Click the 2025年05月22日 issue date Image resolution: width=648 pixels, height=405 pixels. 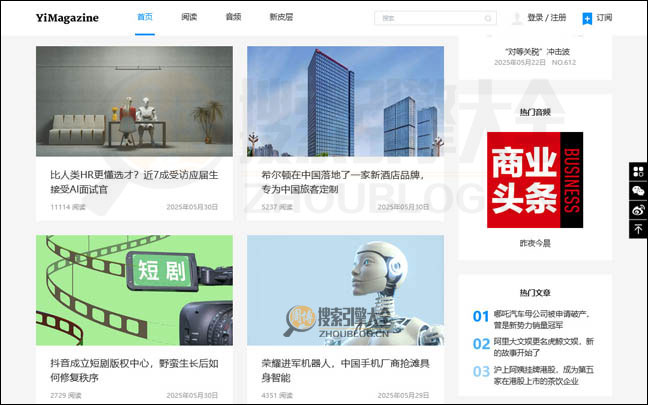tap(520, 62)
